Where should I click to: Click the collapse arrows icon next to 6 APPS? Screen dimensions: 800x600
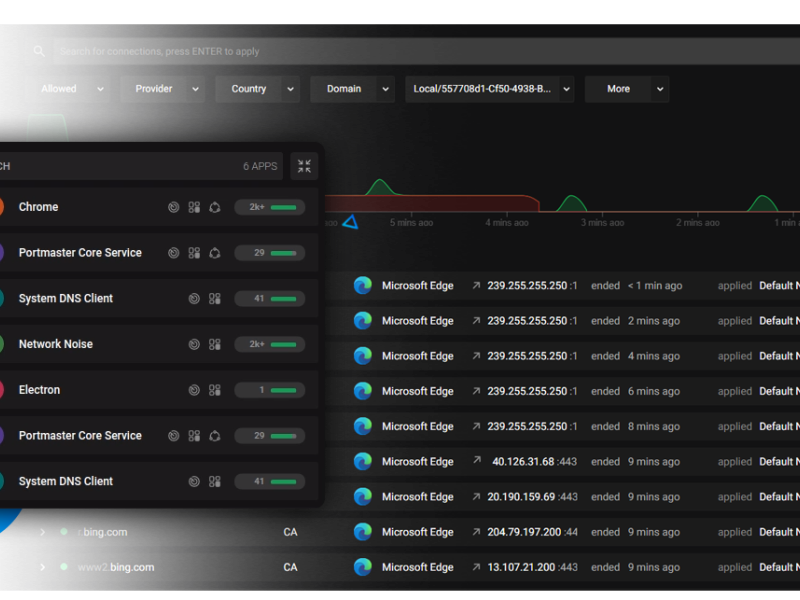tap(304, 166)
